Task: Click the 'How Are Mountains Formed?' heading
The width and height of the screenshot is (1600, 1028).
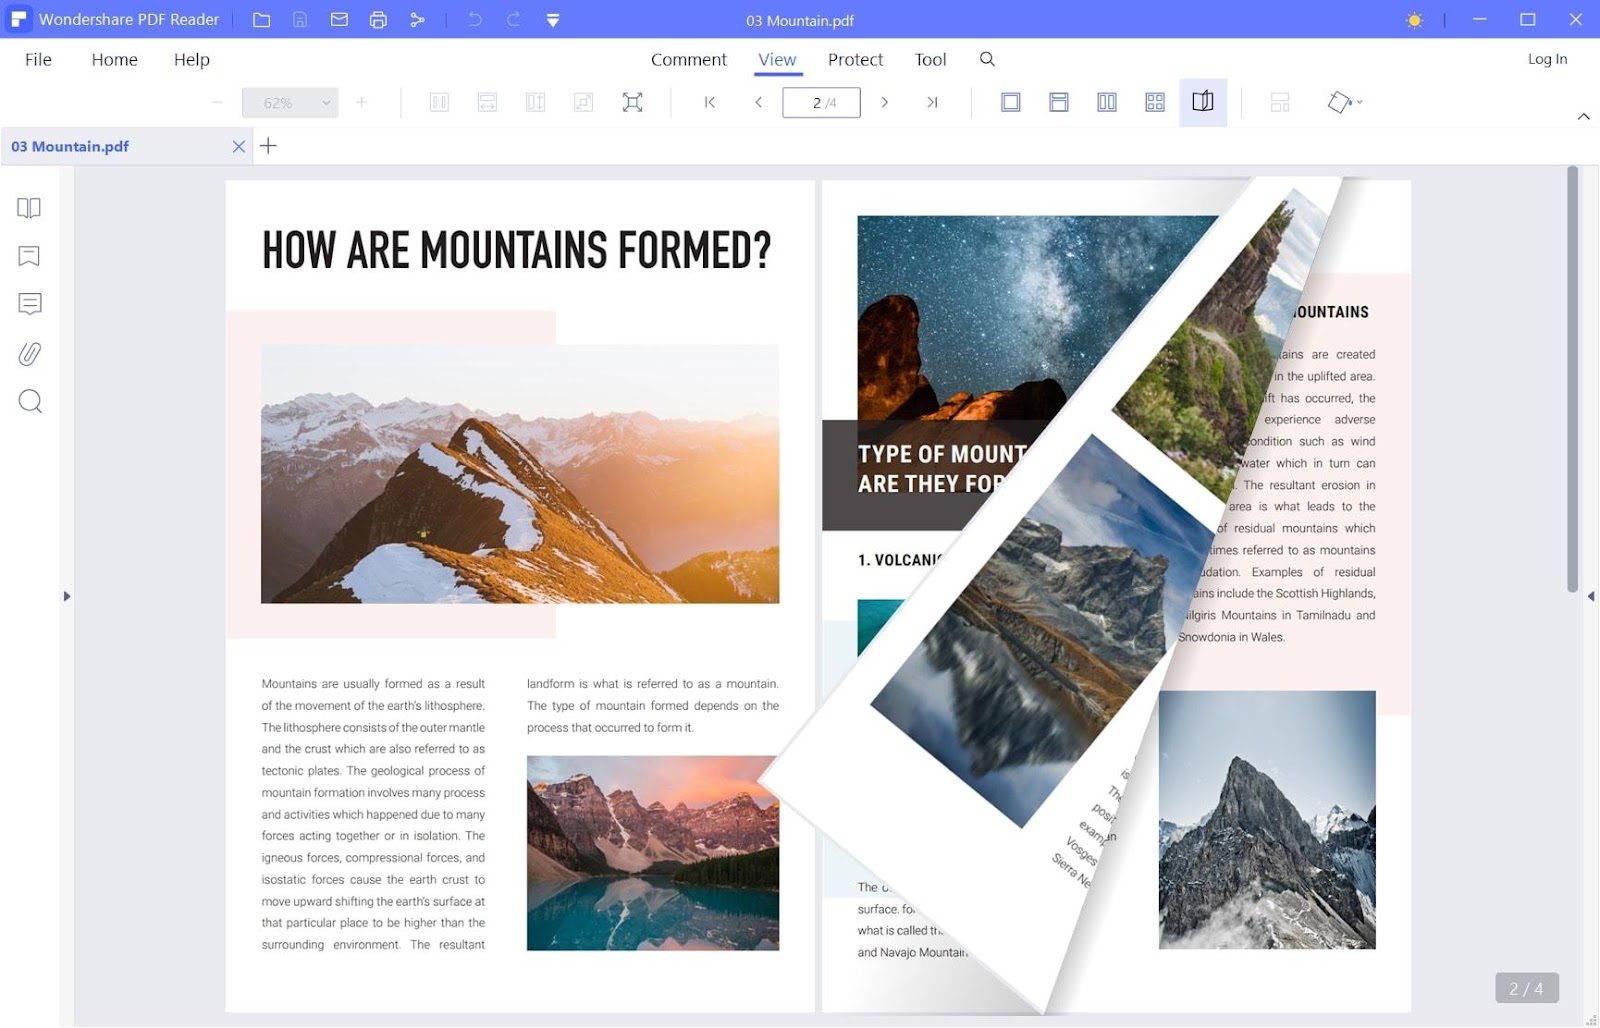Action: [516, 250]
